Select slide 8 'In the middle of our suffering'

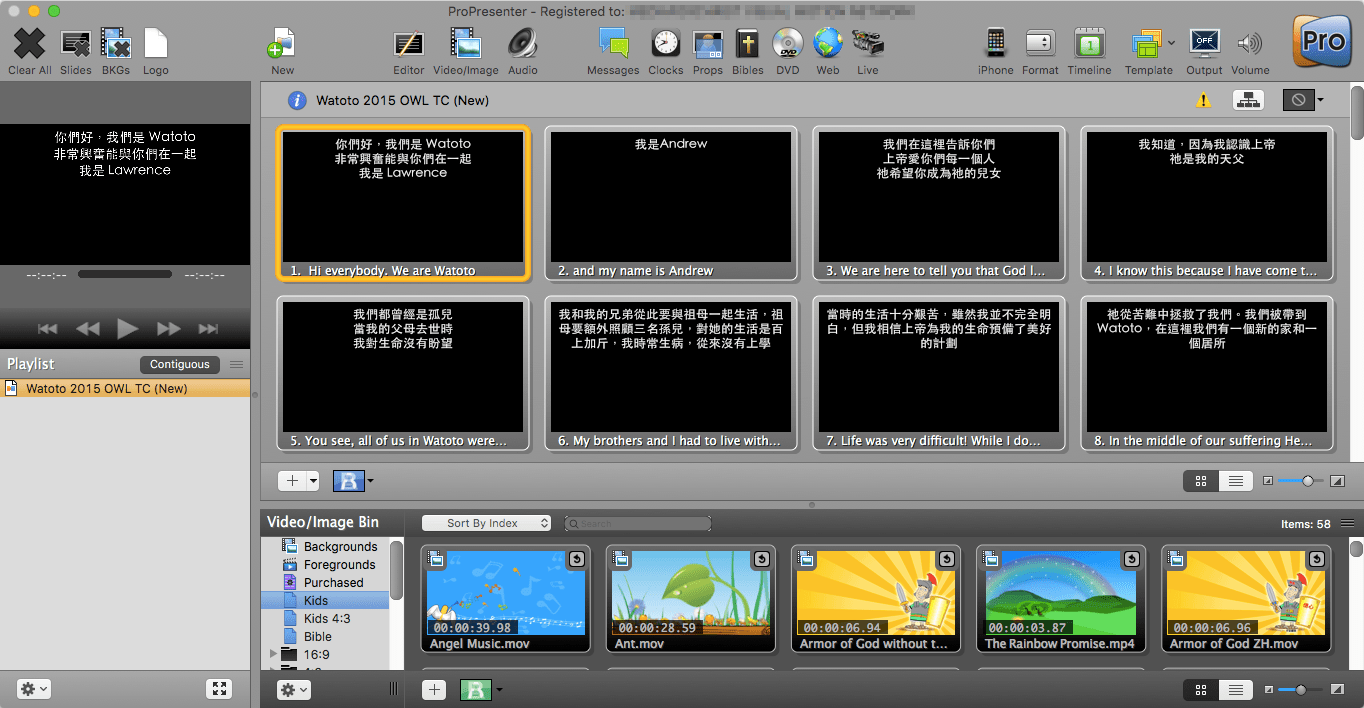pos(1206,374)
